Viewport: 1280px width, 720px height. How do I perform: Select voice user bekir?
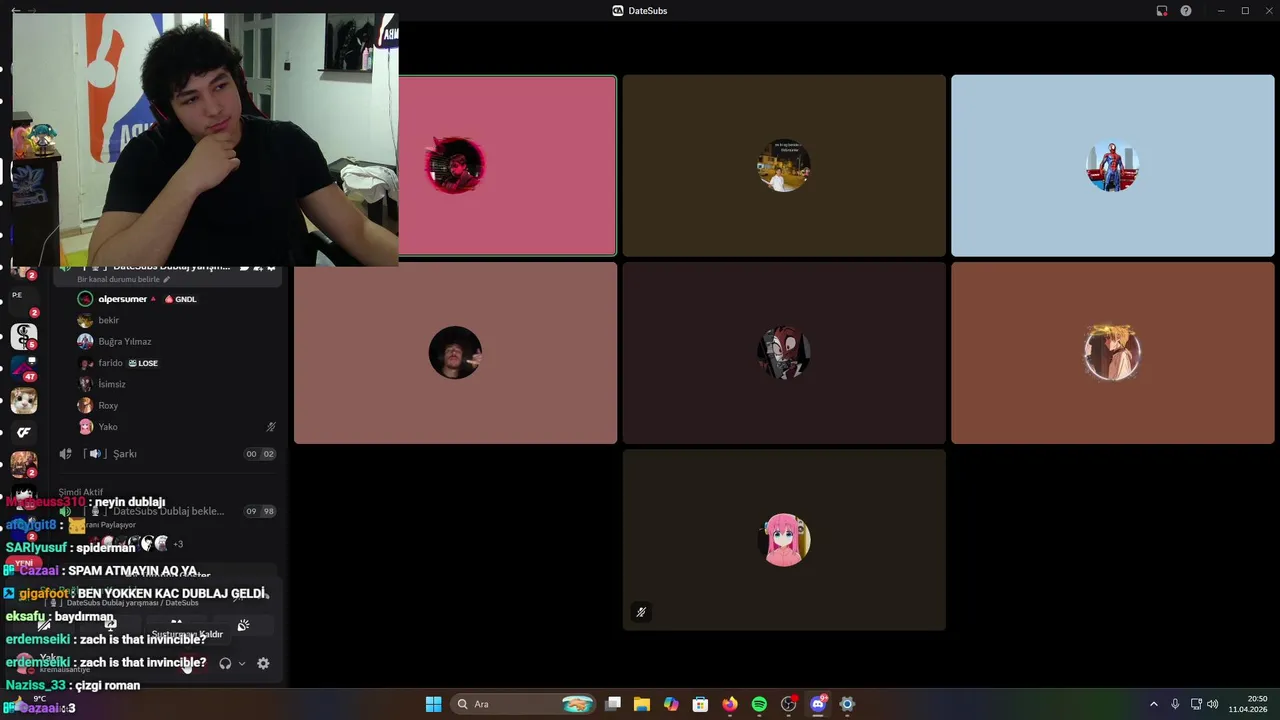(108, 320)
